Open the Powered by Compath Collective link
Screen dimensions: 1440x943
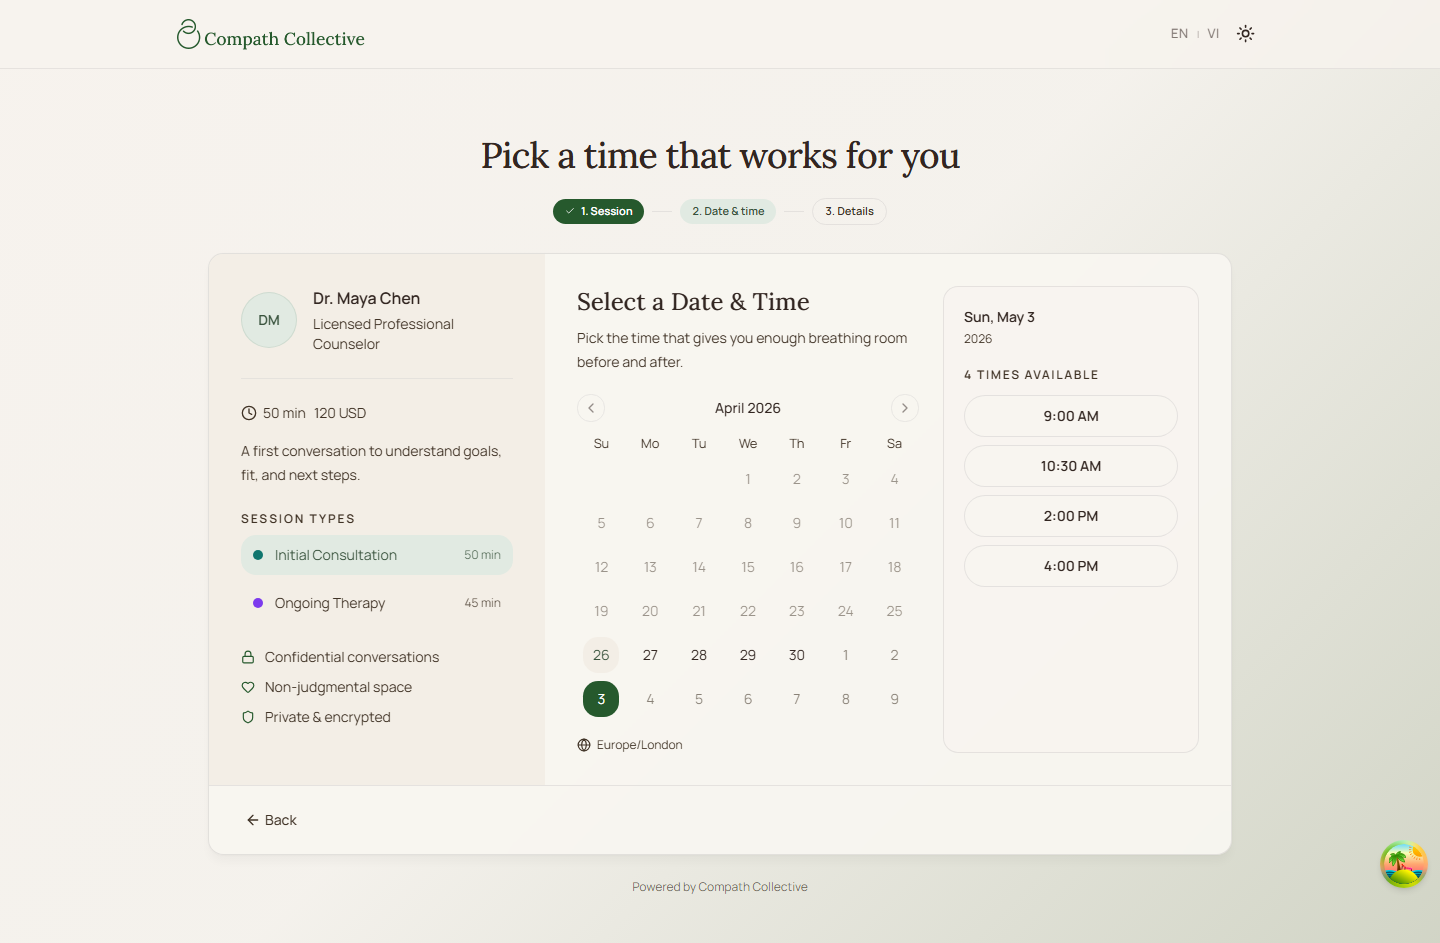pos(720,887)
